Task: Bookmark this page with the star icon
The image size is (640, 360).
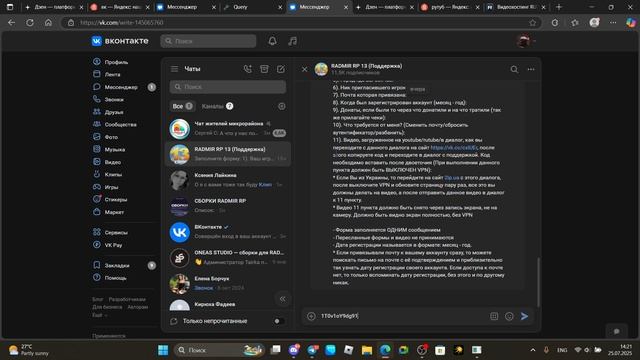Action: click(533, 22)
